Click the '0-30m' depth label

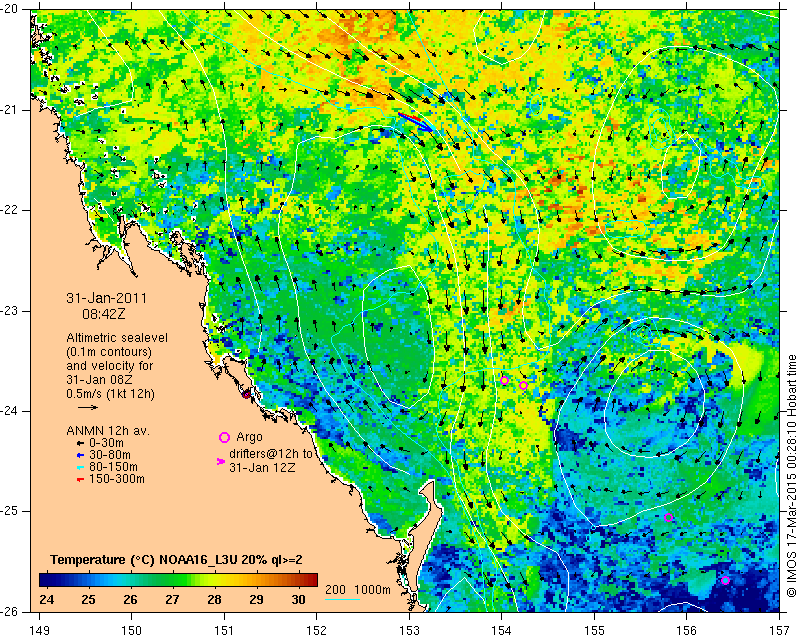(x=106, y=443)
